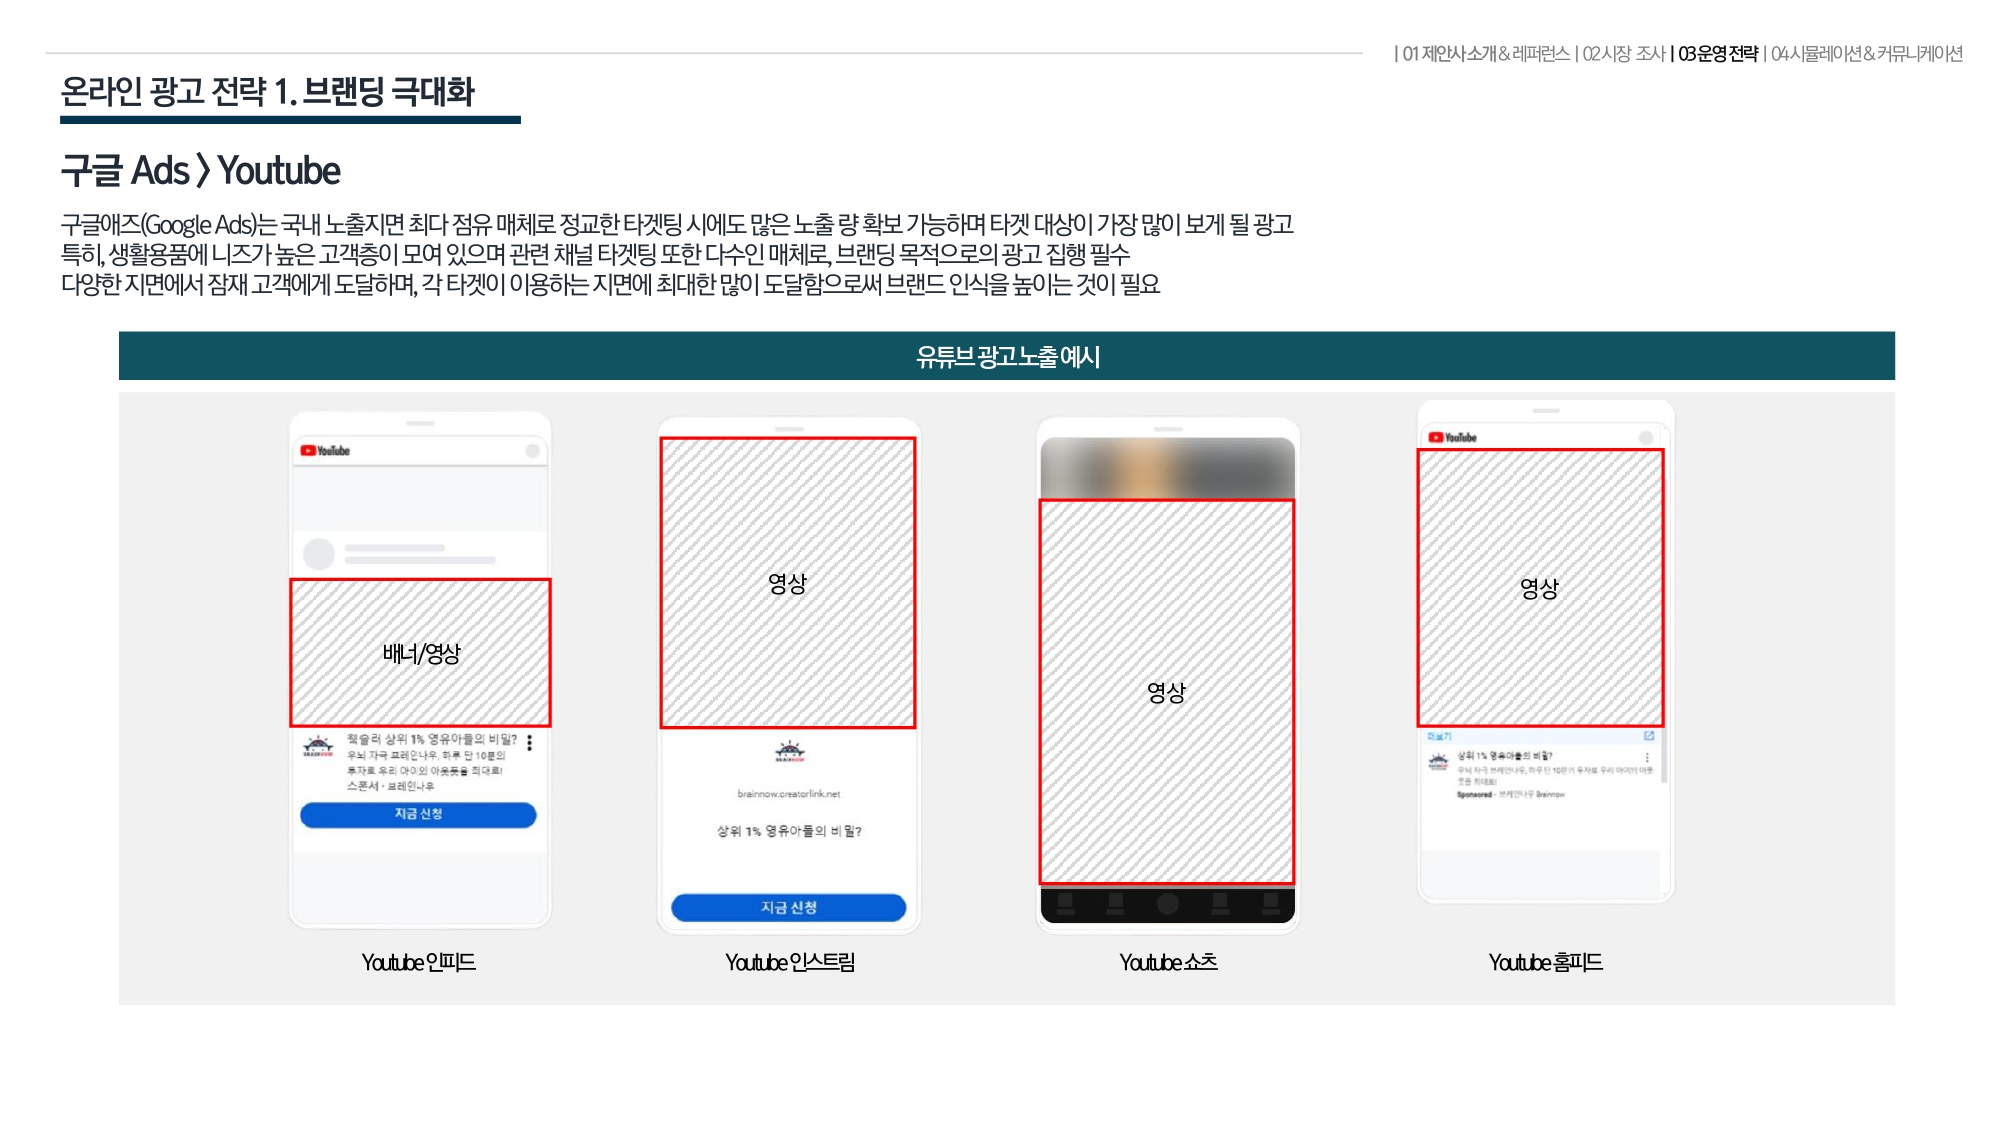Open brainnow.creatorlink.net link
2000x1125 pixels.
pyautogui.click(x=789, y=794)
